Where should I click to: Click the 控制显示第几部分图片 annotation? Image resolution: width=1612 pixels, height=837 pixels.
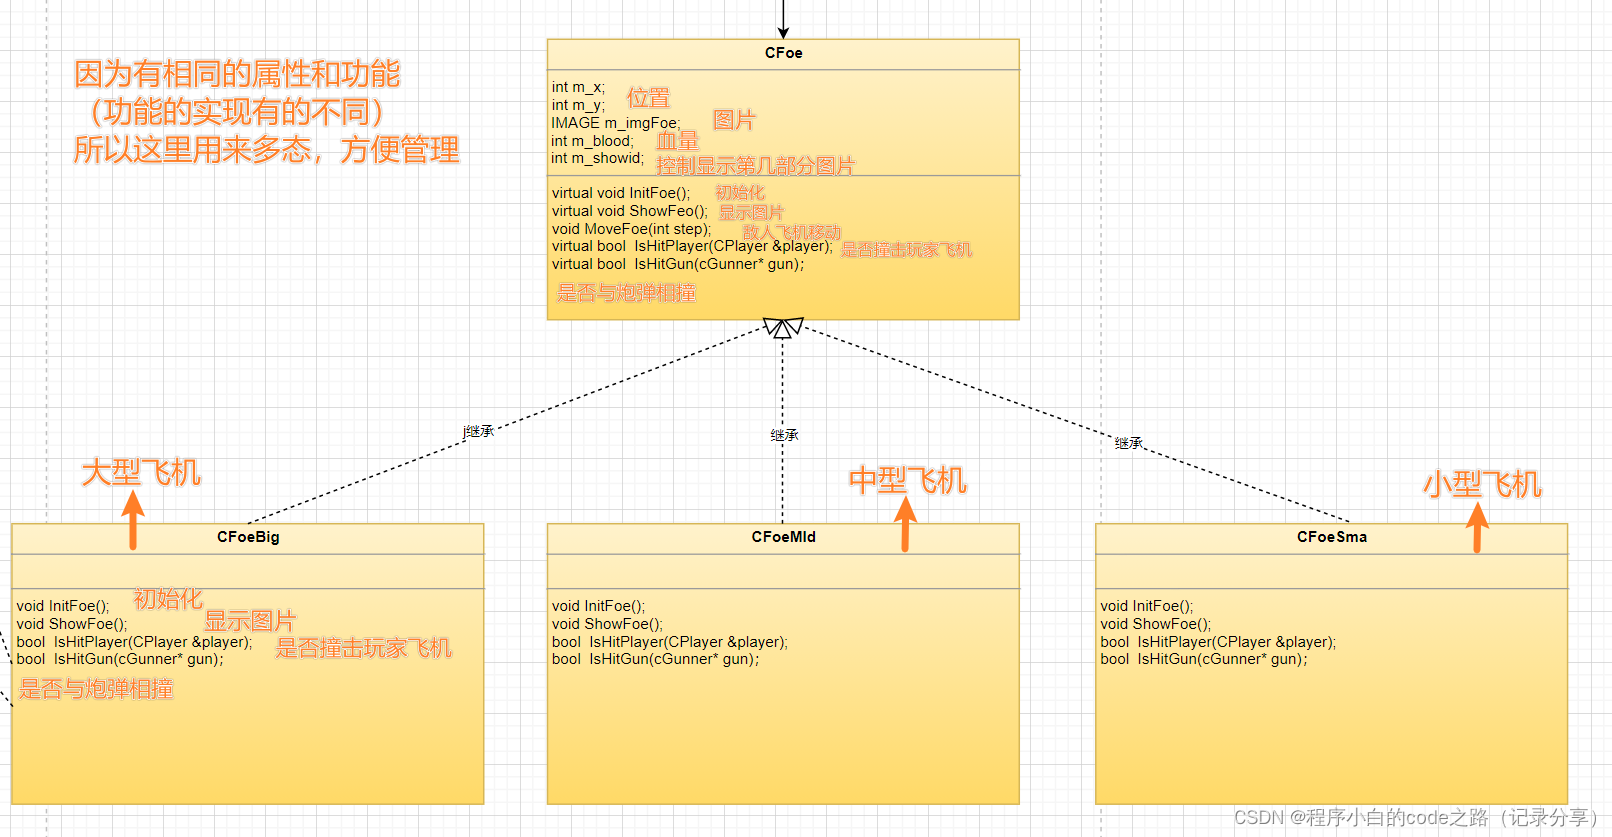tap(755, 166)
